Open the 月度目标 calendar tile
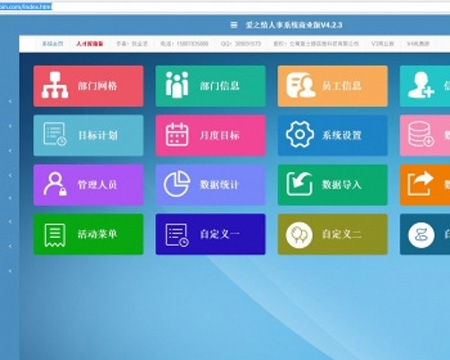This screenshot has height=360, width=450. point(210,135)
